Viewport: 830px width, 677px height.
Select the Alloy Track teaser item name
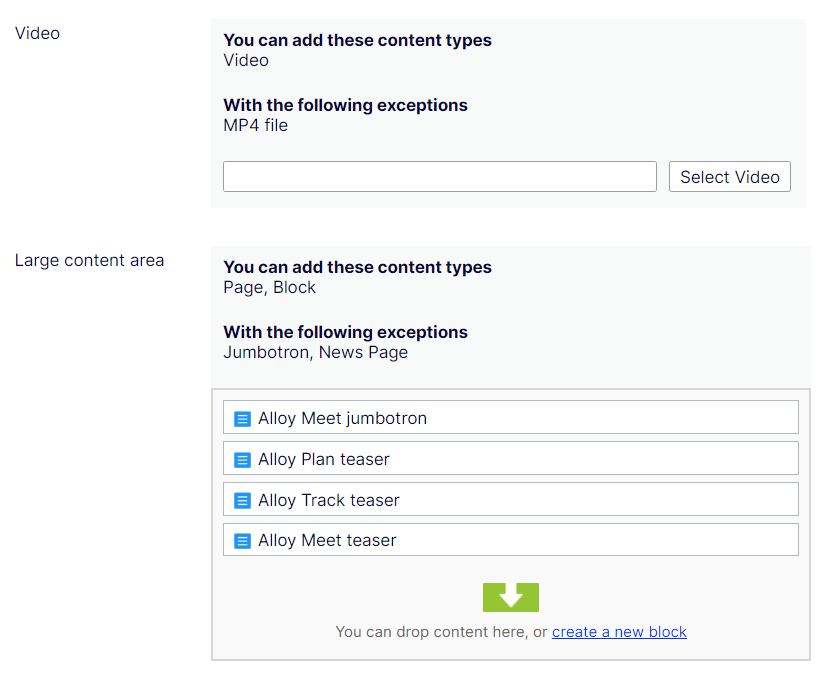[328, 500]
